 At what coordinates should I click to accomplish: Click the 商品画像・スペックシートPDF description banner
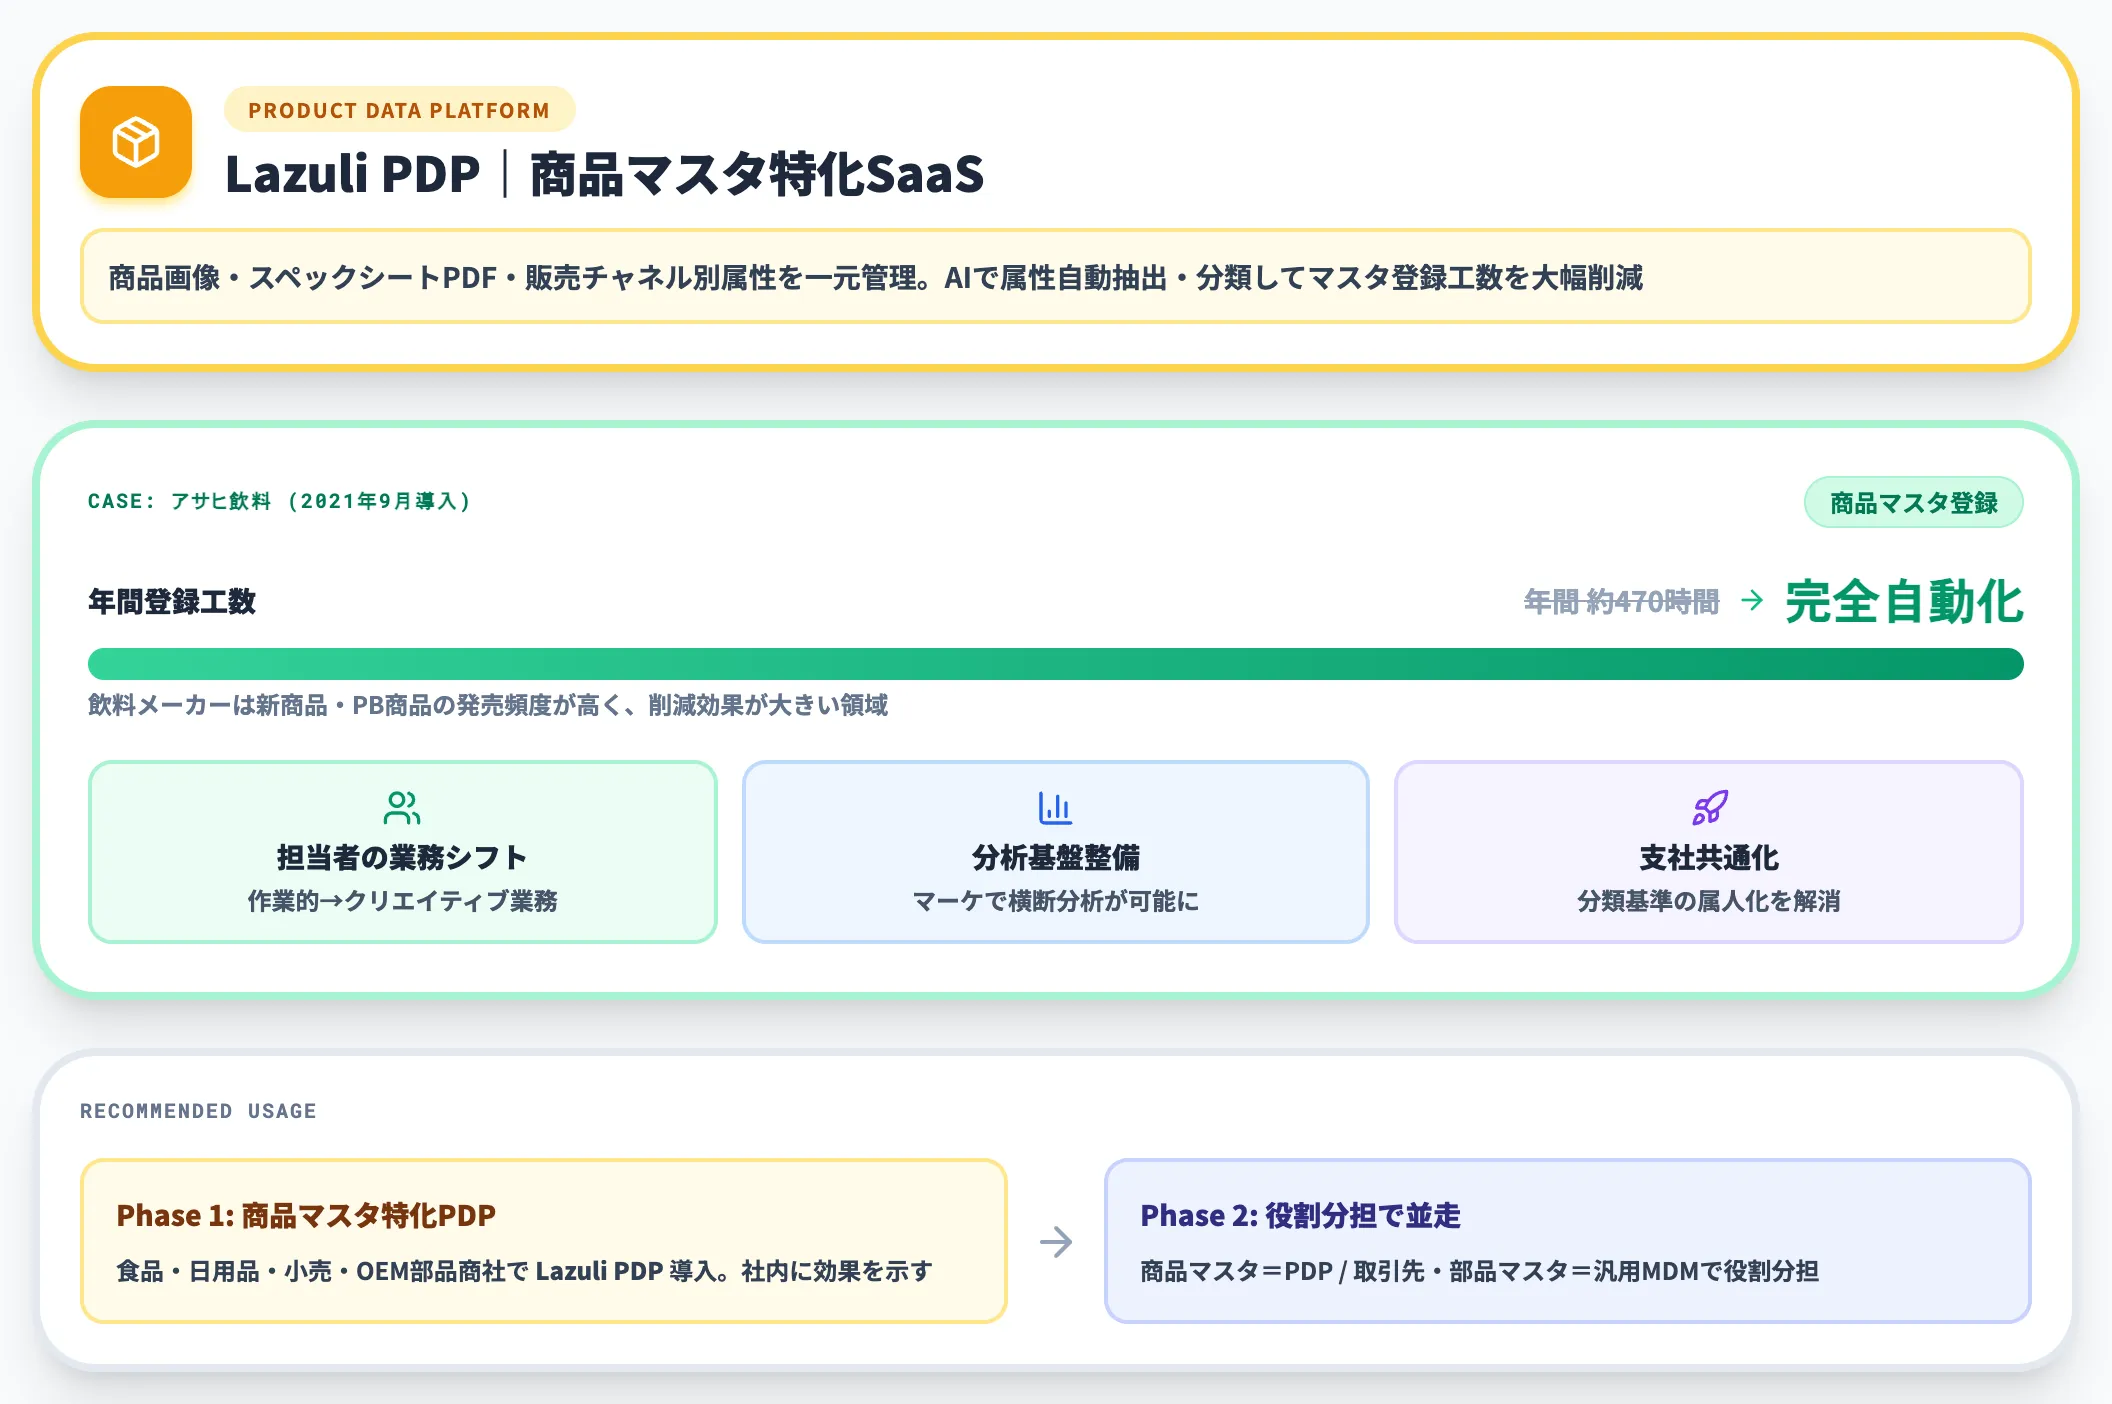1056,277
